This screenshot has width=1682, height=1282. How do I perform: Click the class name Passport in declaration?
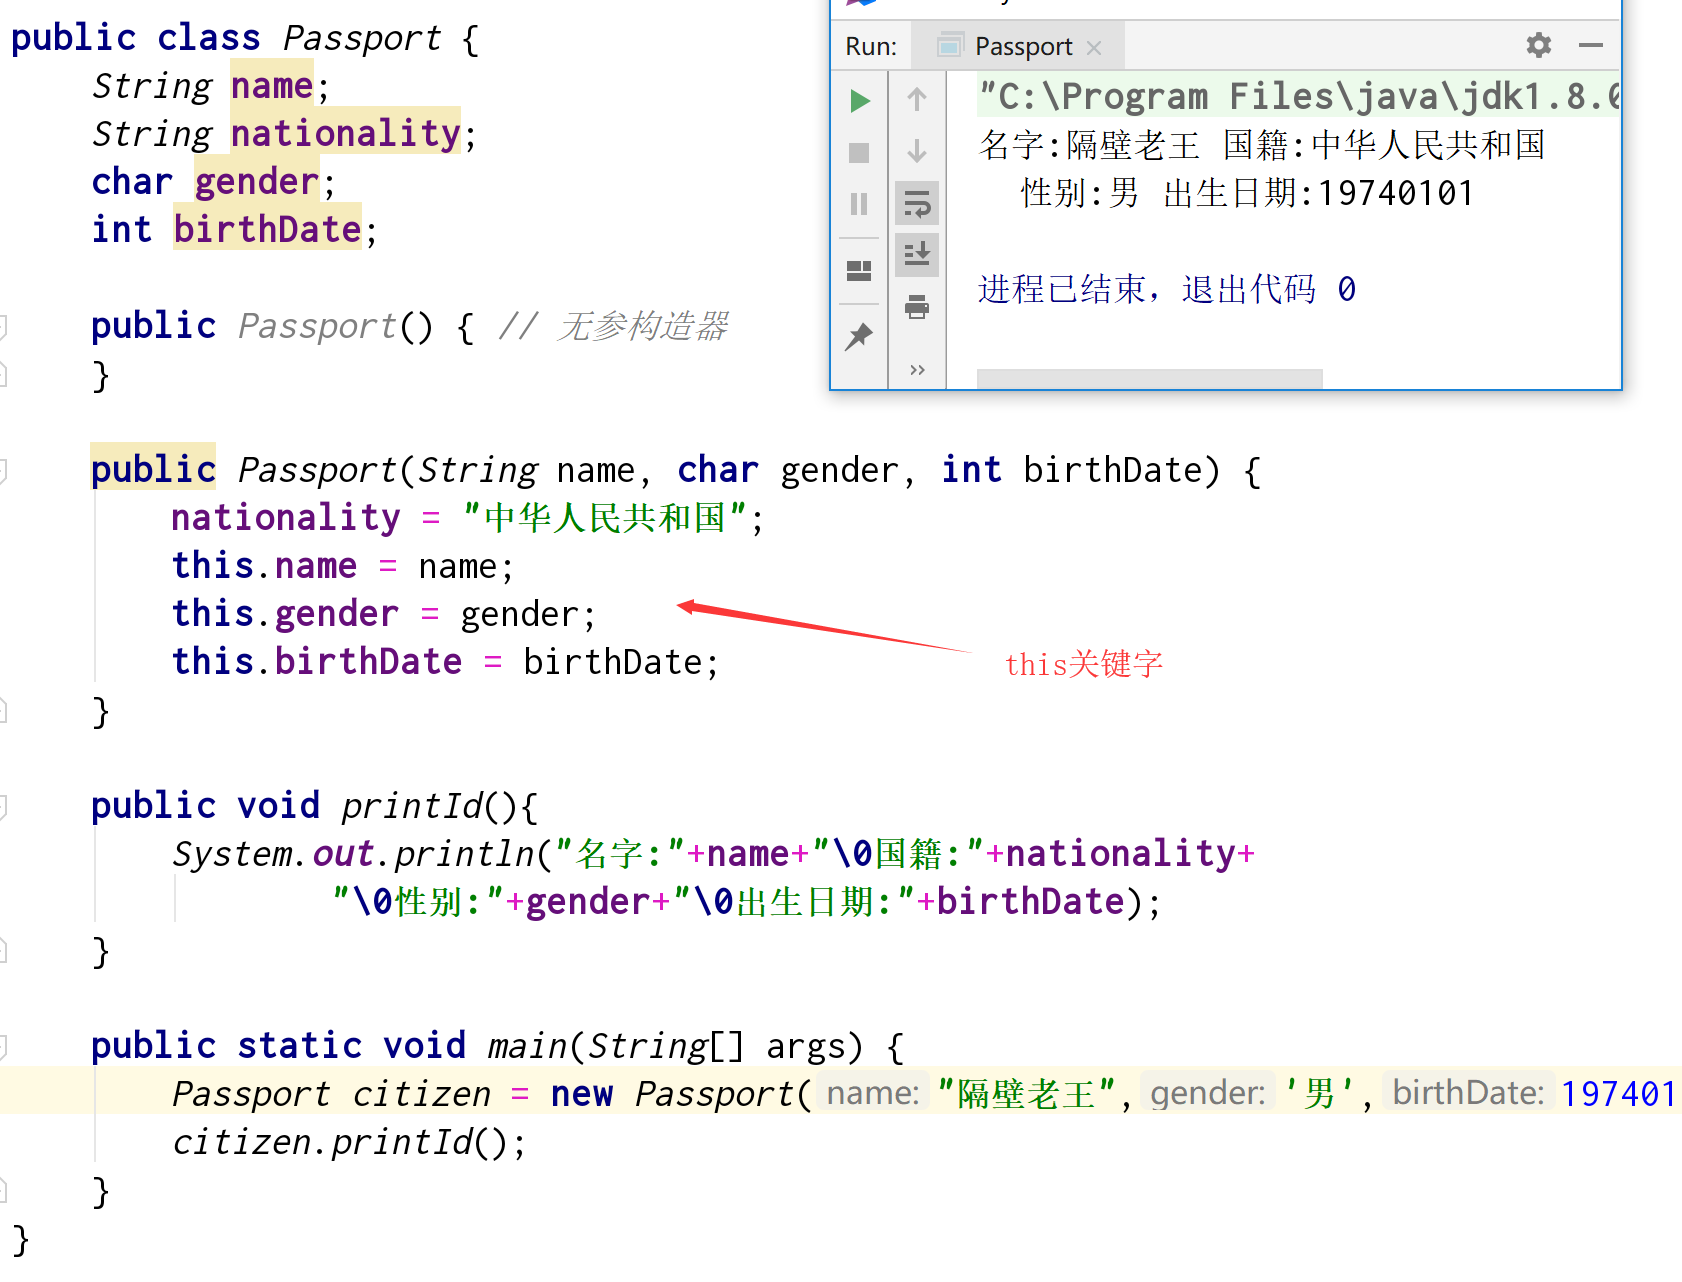(x=361, y=38)
